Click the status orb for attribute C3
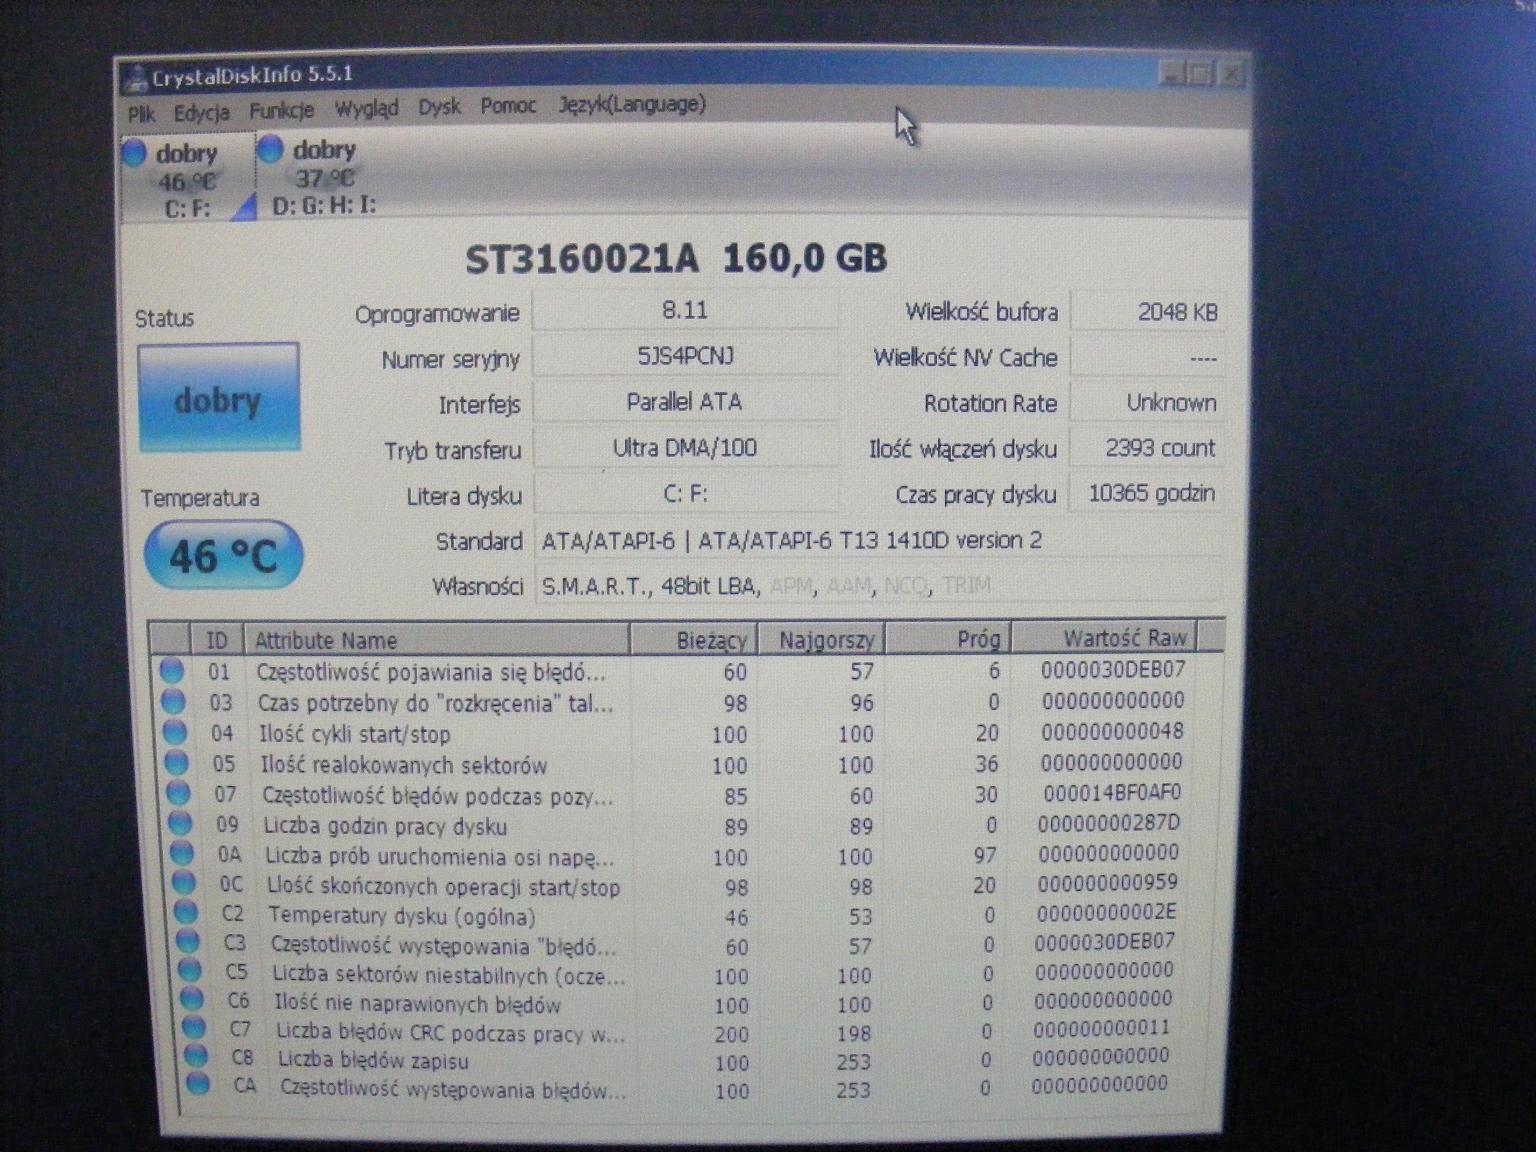This screenshot has height=1152, width=1536. click(189, 942)
